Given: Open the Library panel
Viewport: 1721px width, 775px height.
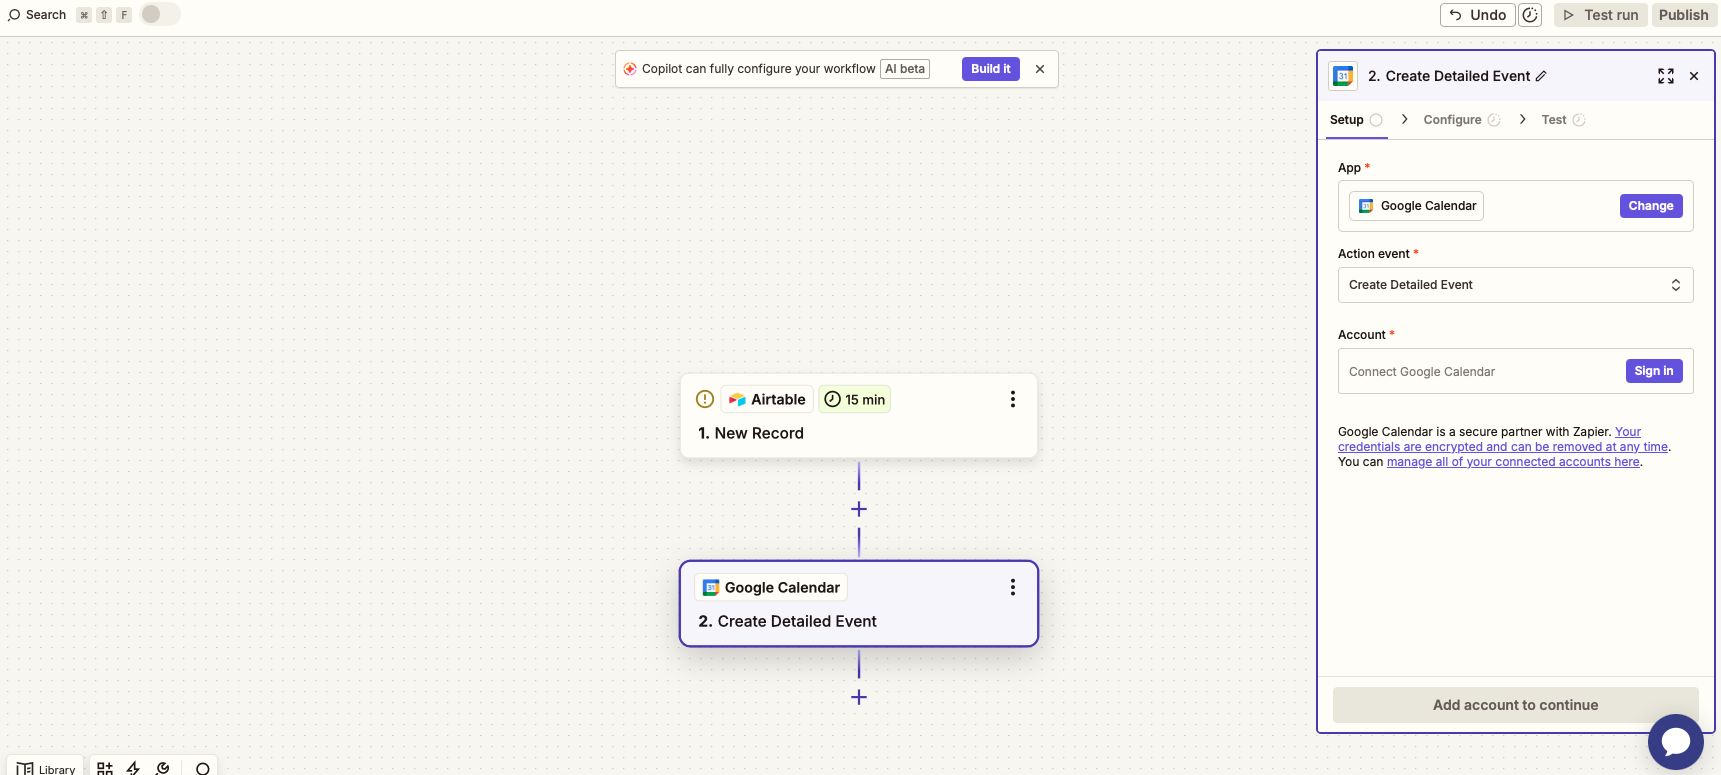Looking at the screenshot, I should tap(46, 768).
